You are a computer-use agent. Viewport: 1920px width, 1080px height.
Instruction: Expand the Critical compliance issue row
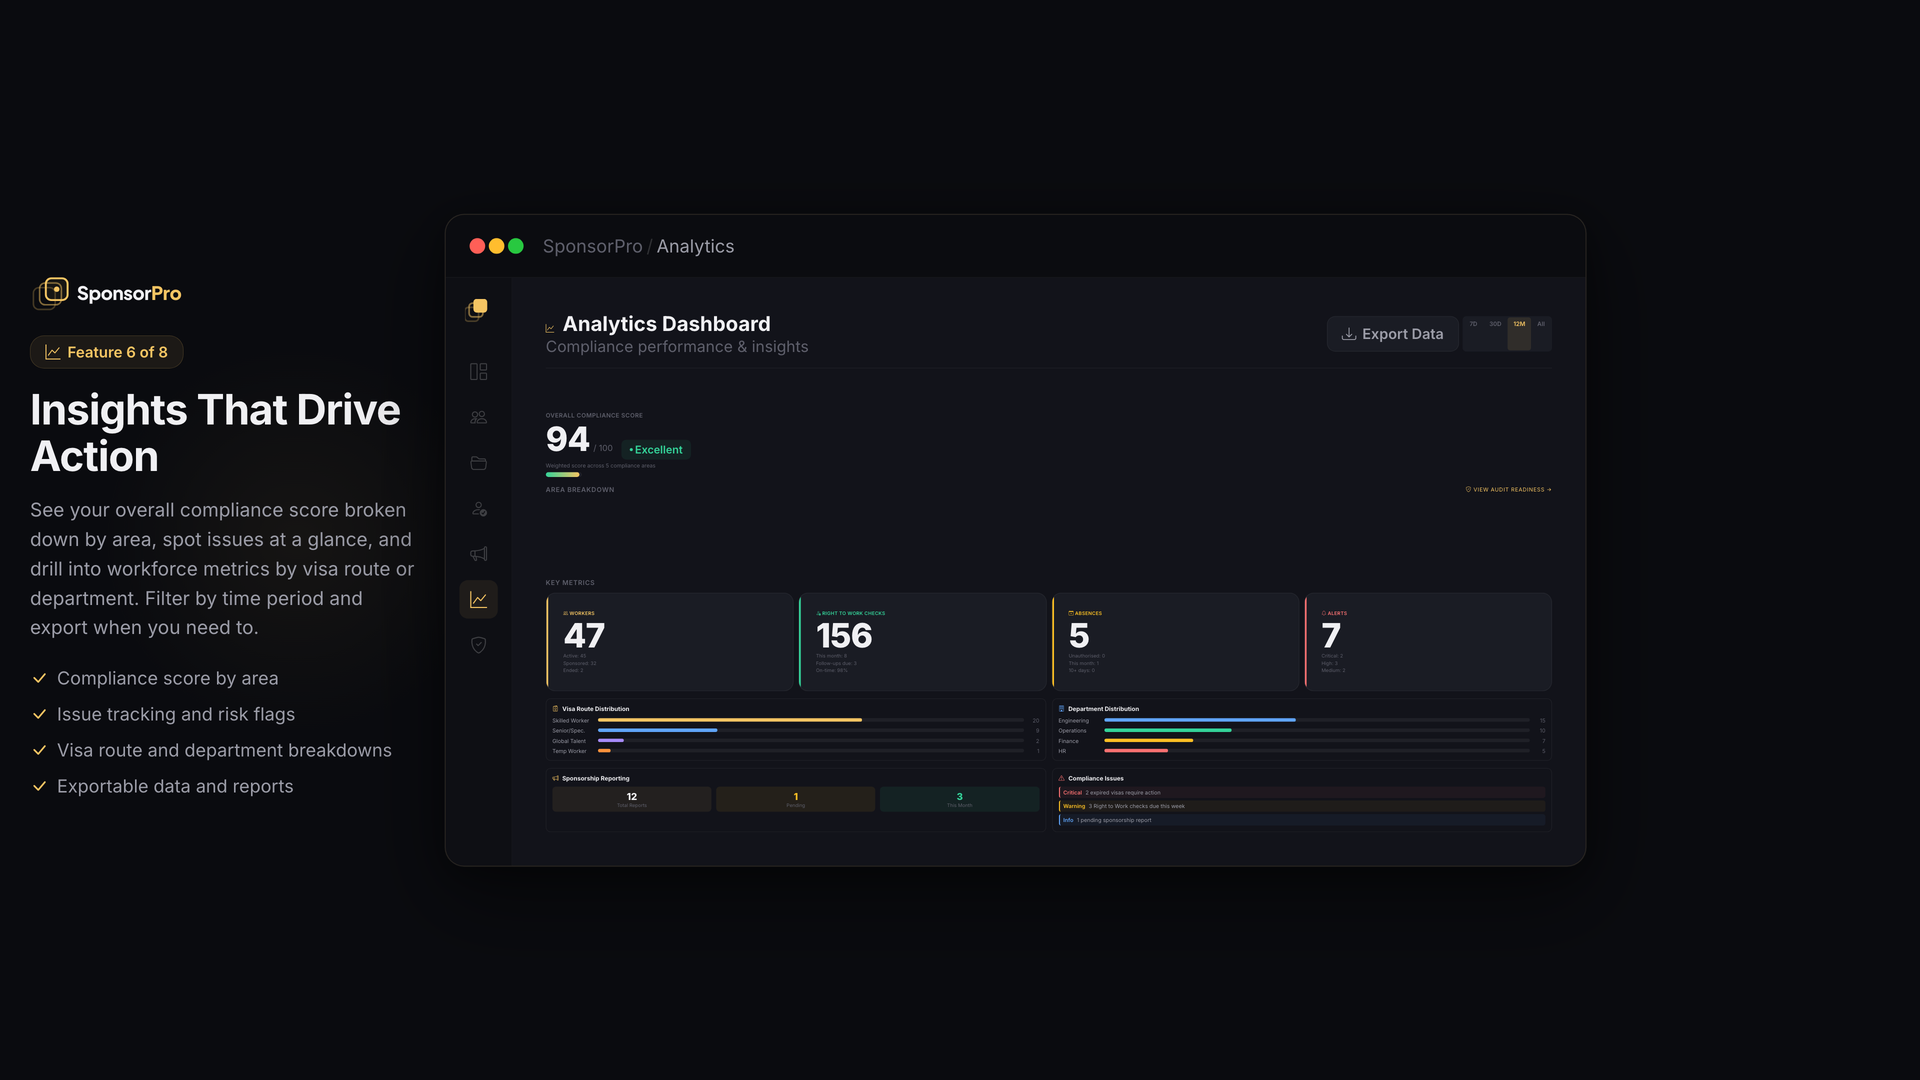click(x=1300, y=791)
